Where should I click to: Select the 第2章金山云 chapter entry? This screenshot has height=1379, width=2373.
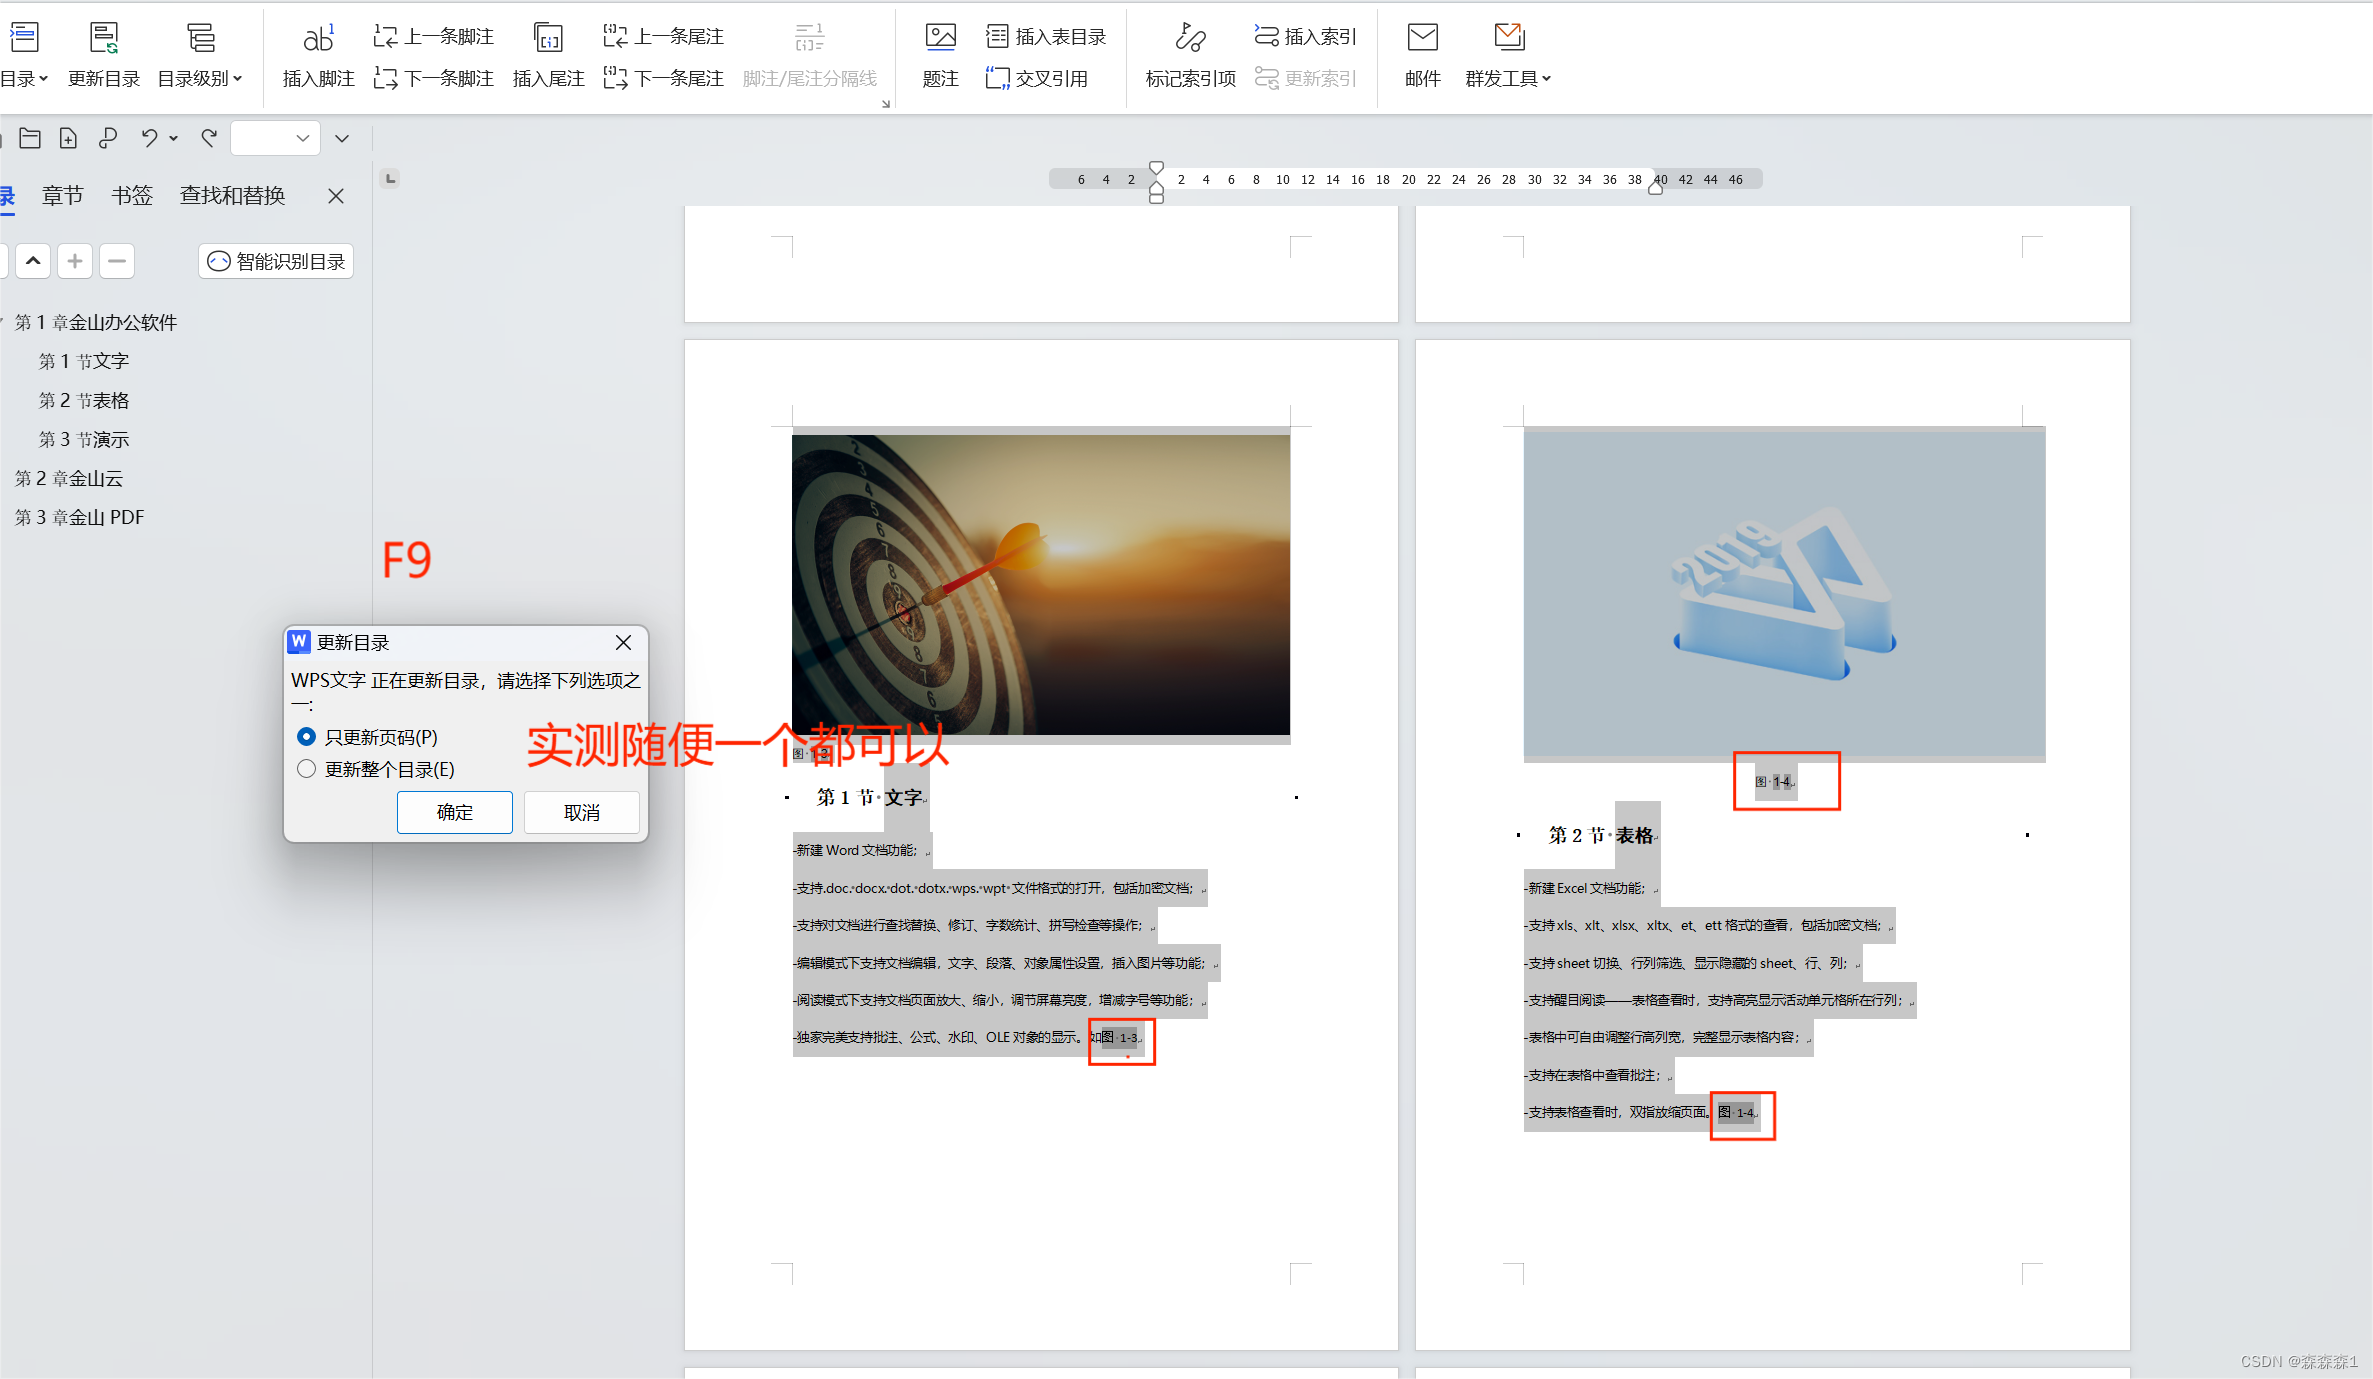tap(68, 477)
